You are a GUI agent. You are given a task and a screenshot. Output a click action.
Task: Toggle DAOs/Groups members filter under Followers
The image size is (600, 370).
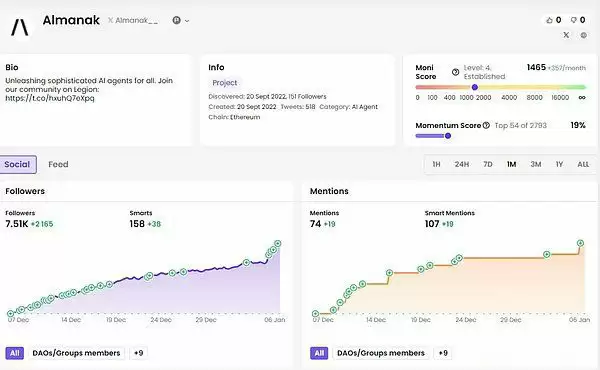tap(76, 353)
